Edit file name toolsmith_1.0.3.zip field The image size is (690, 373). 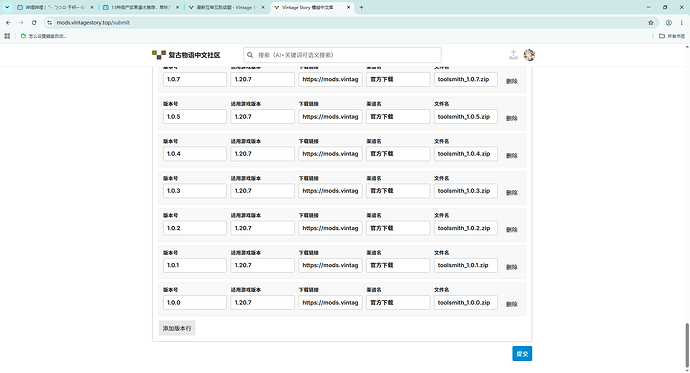tap(466, 191)
